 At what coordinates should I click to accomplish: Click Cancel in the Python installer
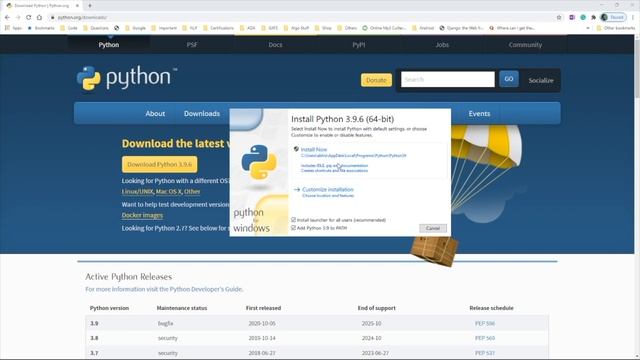coord(433,228)
